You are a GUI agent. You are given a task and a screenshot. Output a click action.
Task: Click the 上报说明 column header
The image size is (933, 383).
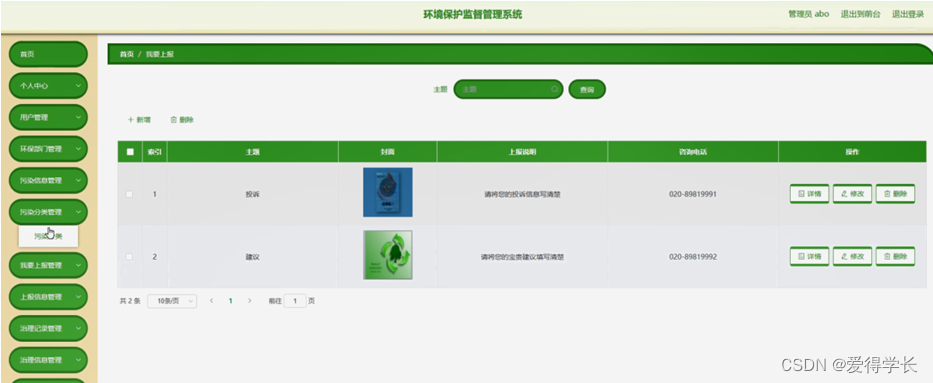(522, 152)
